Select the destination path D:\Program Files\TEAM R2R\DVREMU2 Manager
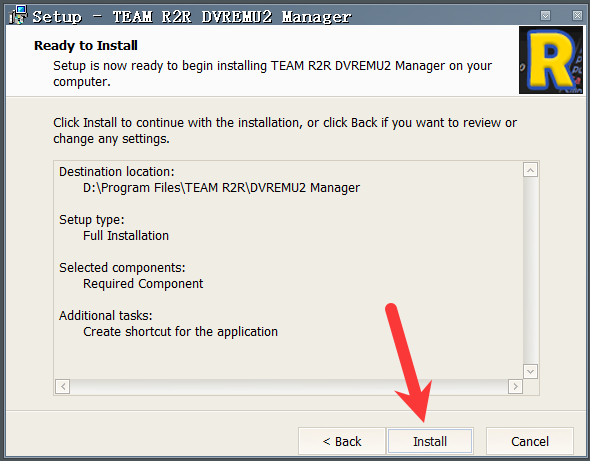 [221, 187]
